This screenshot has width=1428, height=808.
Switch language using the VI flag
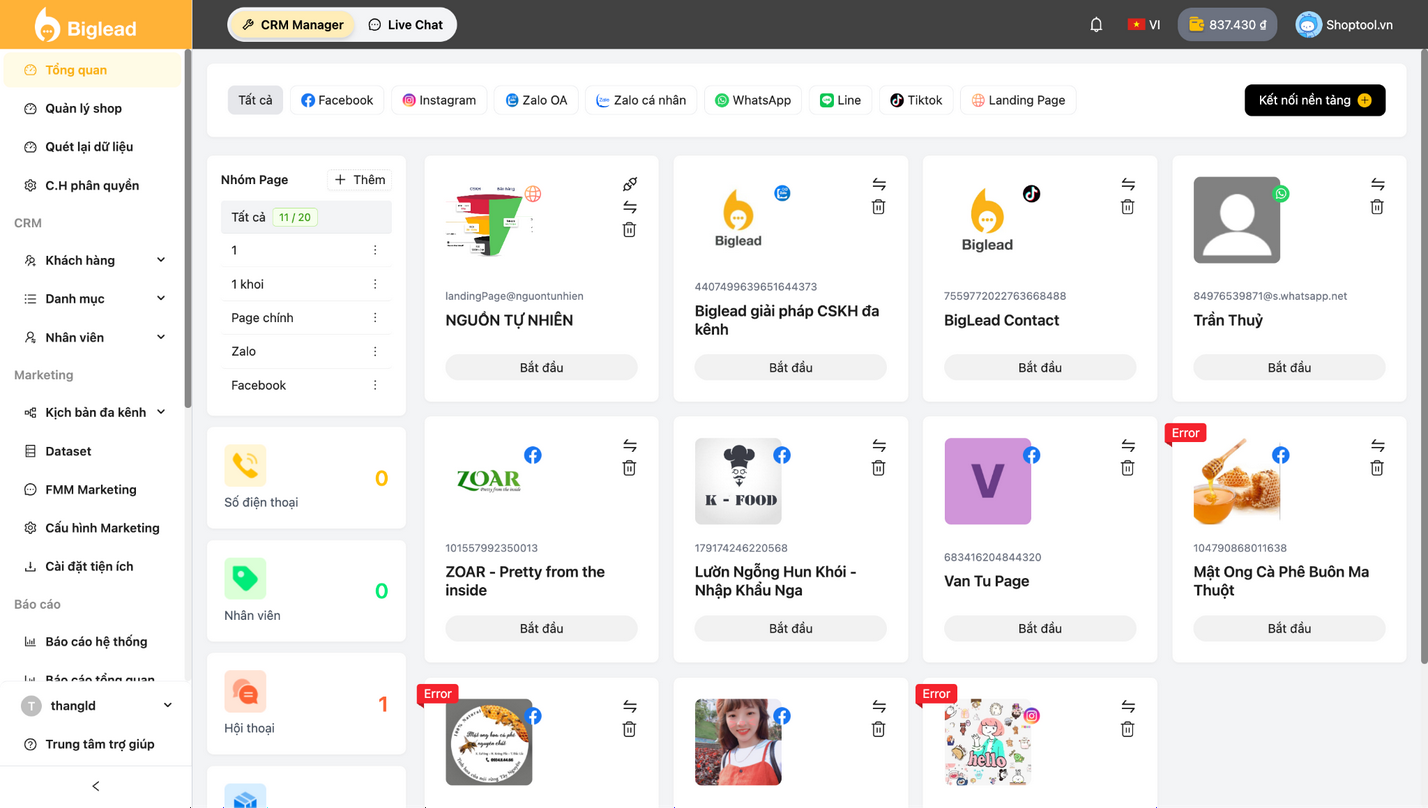click(x=1144, y=25)
